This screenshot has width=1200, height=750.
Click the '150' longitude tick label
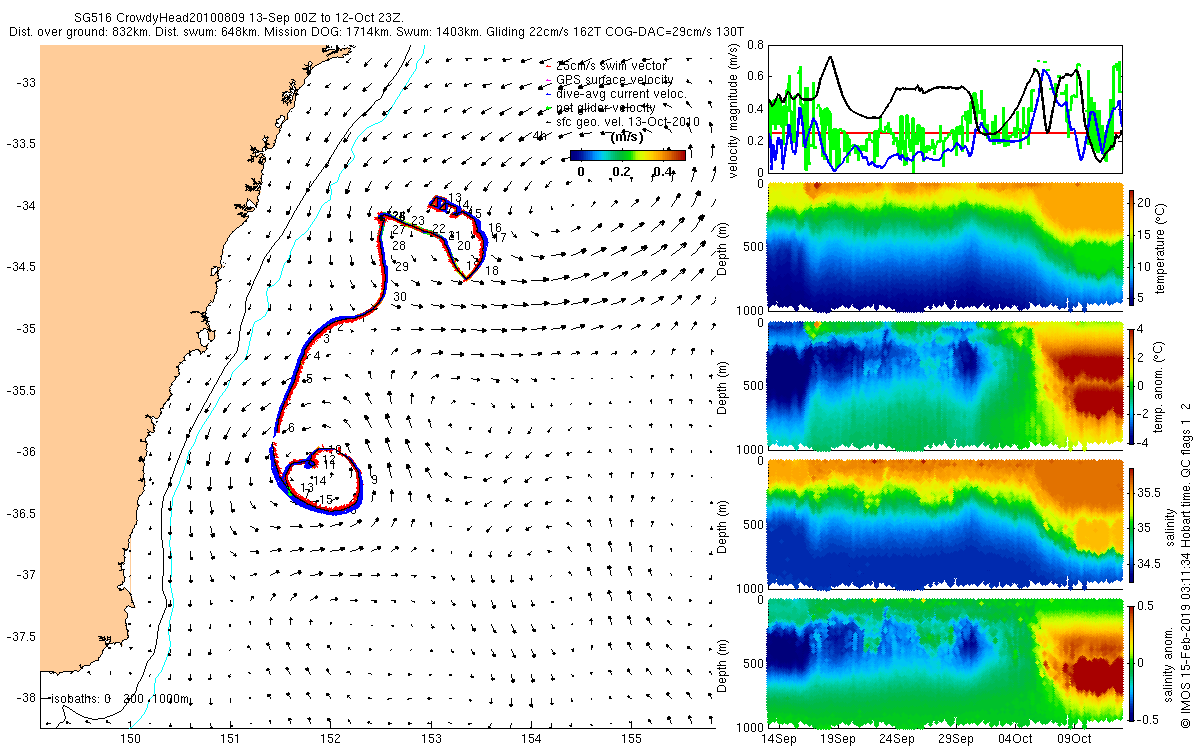pyautogui.click(x=131, y=739)
